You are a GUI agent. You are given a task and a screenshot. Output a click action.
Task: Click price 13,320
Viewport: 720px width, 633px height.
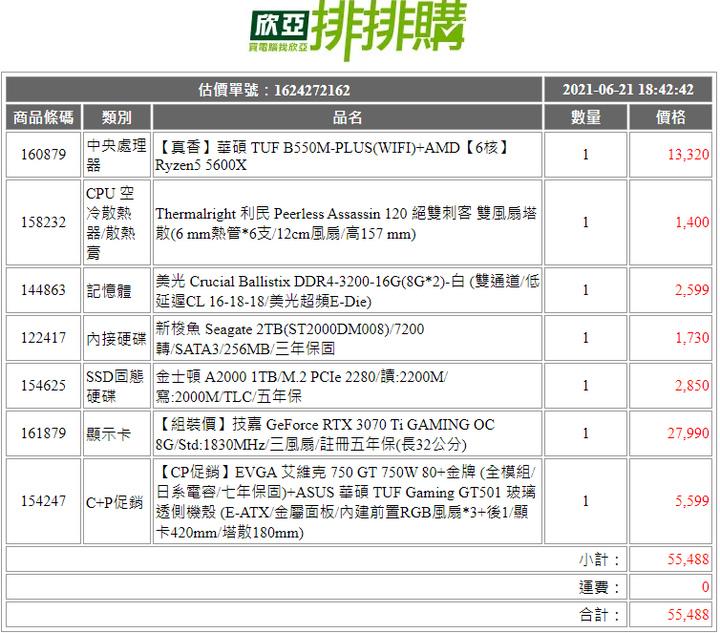pyautogui.click(x=688, y=155)
